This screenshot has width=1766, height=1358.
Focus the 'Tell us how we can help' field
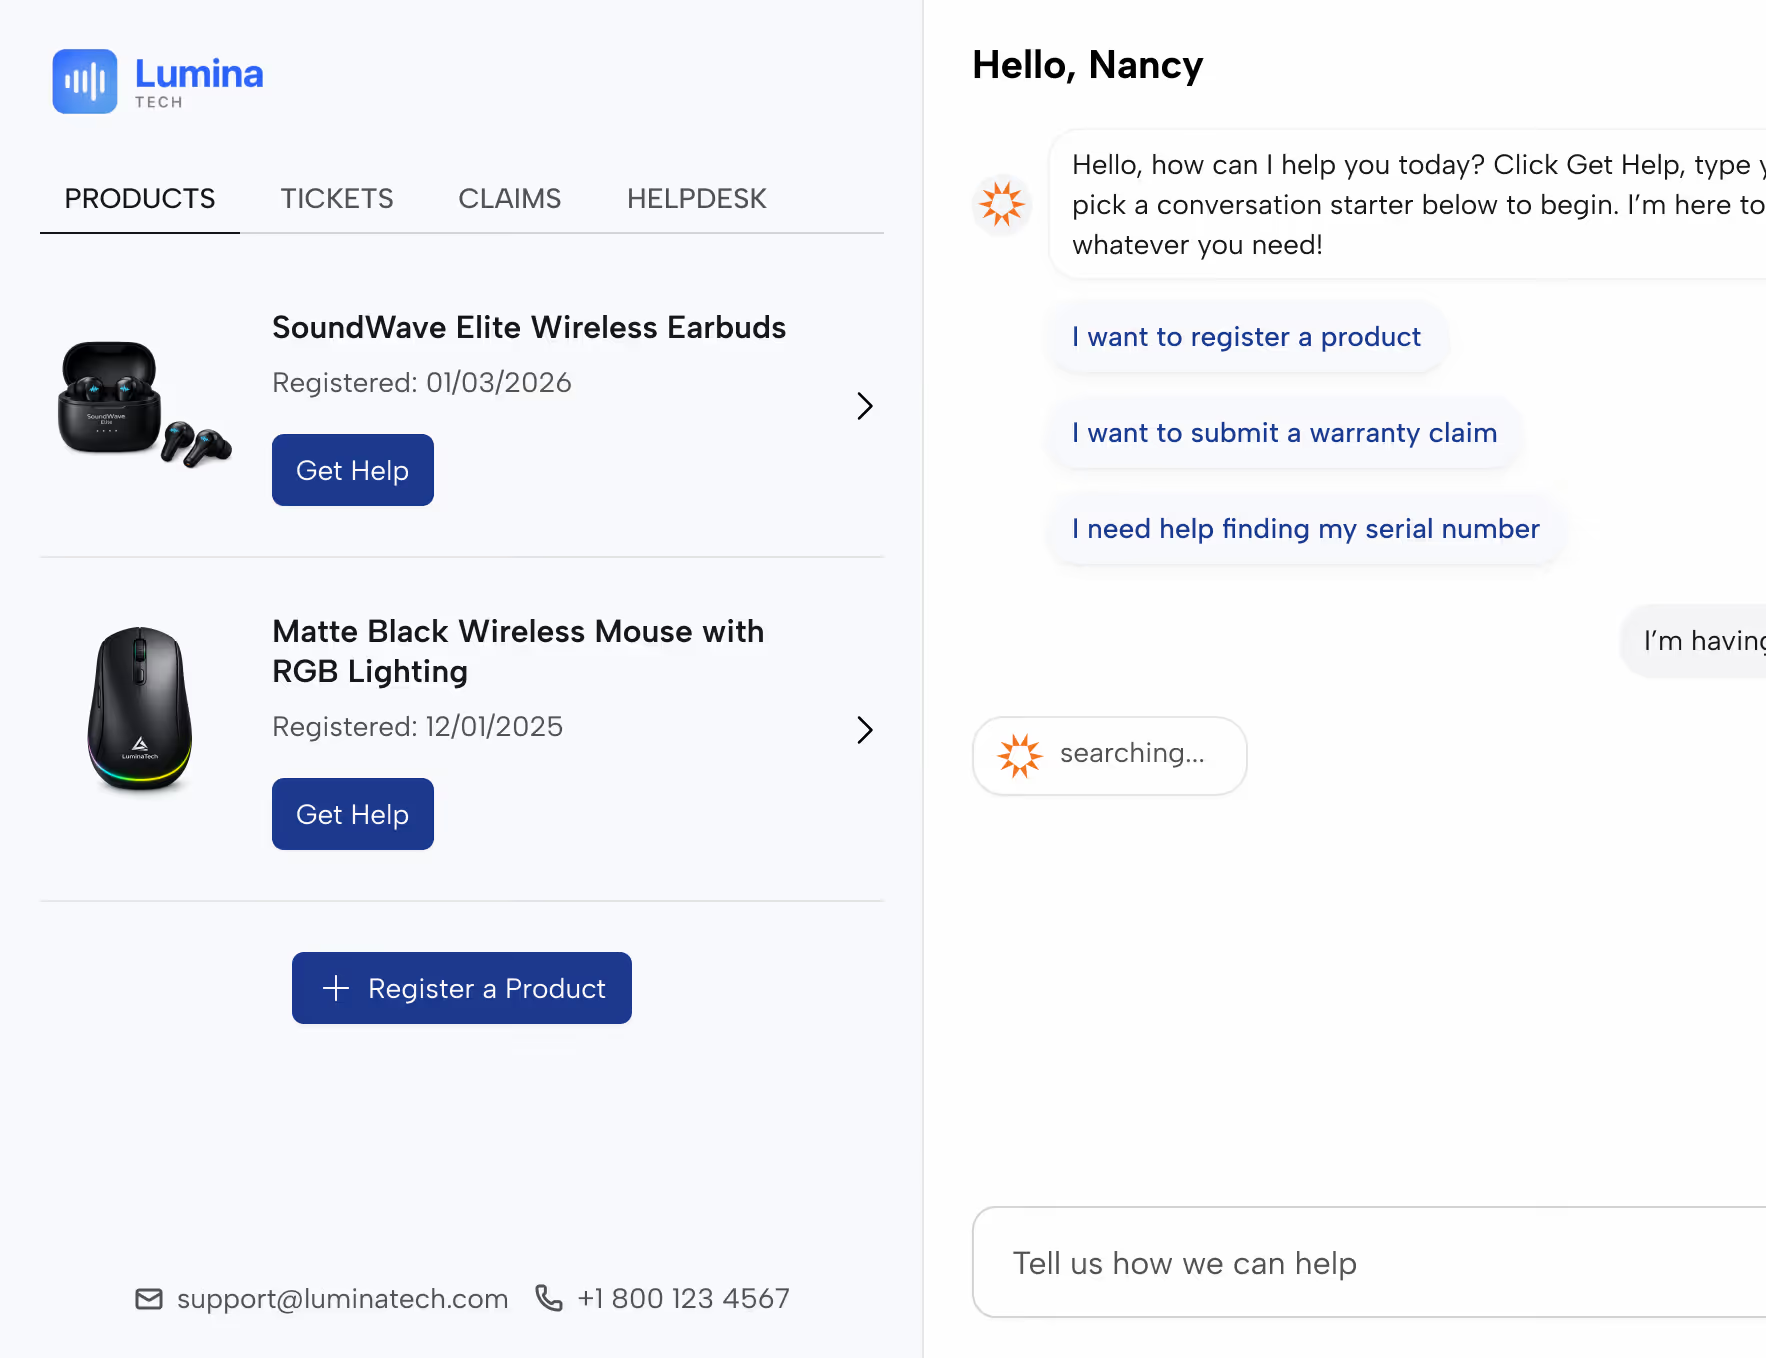tap(1369, 1262)
